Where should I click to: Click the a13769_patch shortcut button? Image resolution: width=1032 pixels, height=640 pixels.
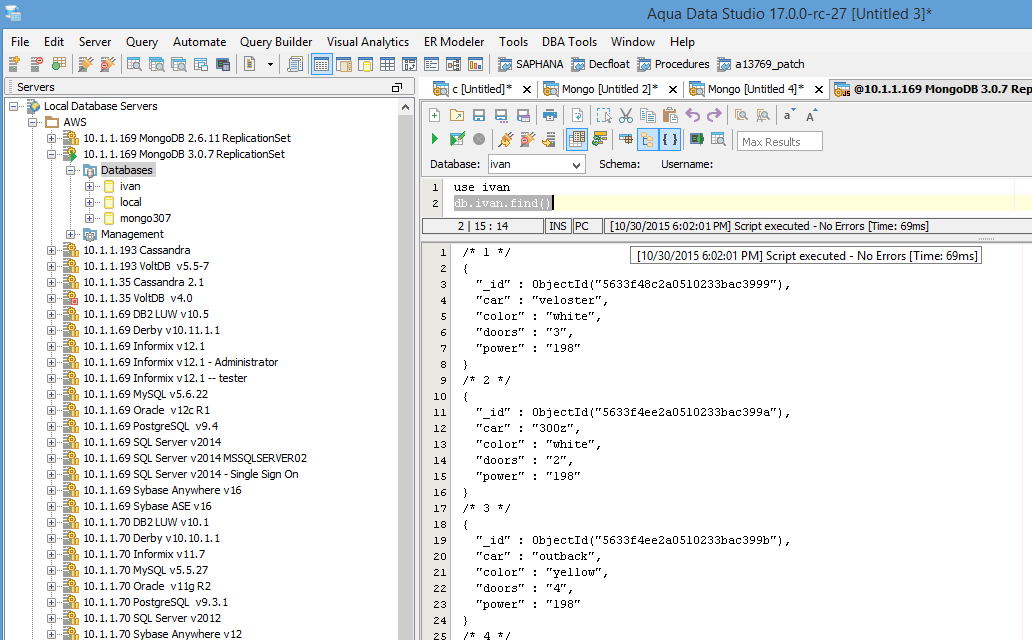(761, 64)
